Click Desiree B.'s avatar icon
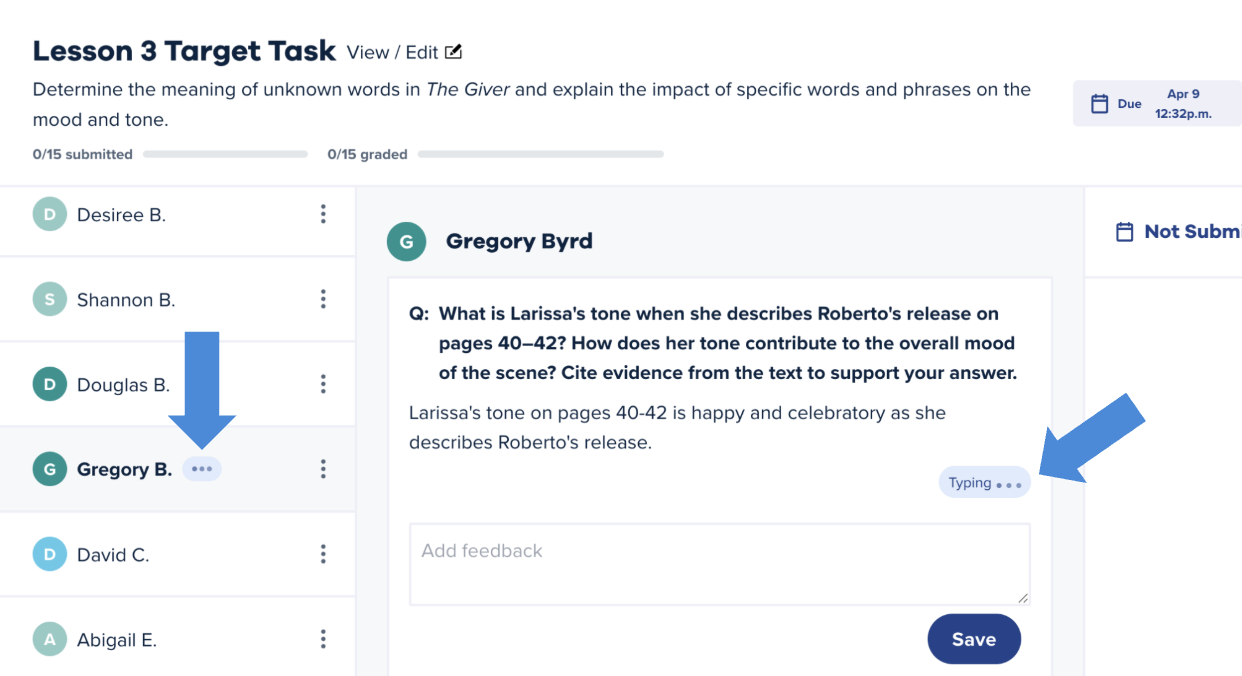1242x676 pixels. [50, 215]
